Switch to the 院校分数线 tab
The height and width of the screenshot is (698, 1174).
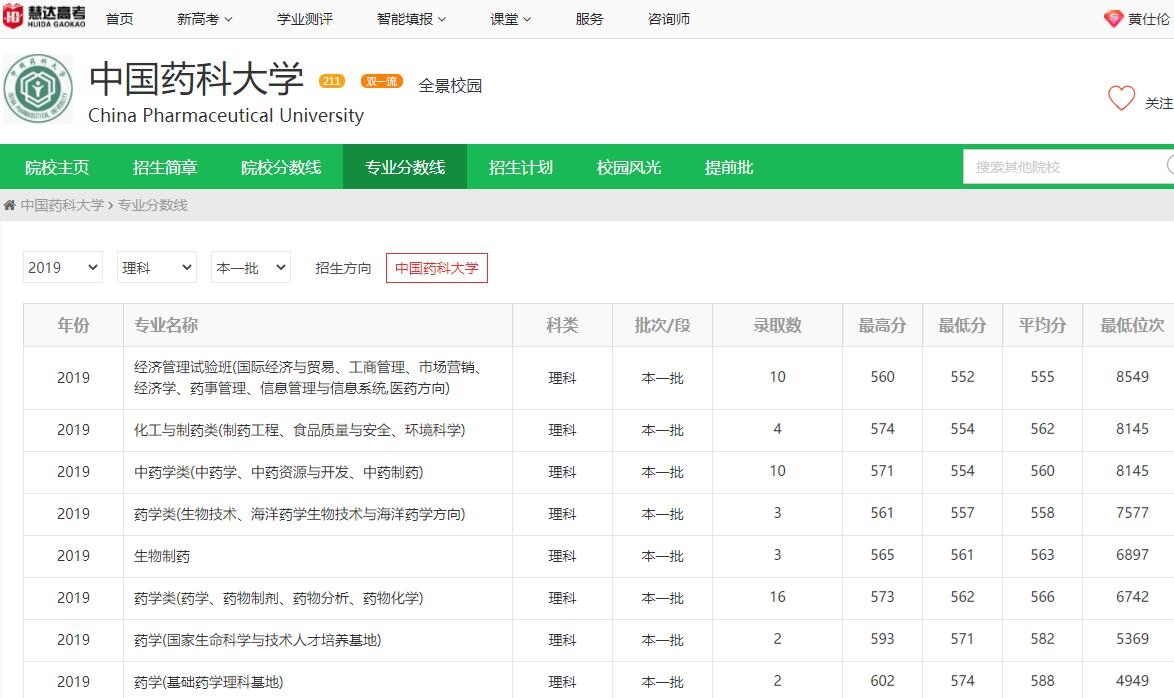pos(281,167)
